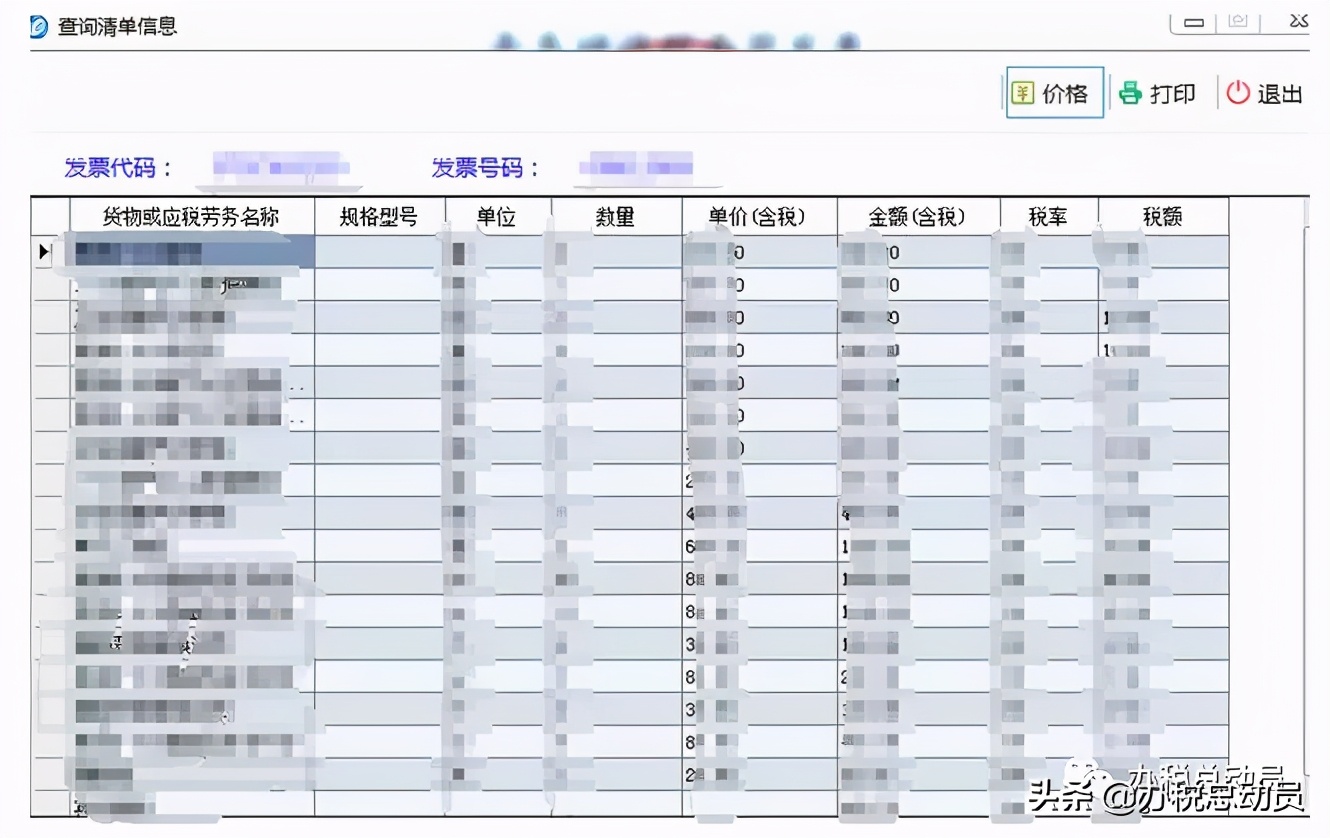Viewport: 1330px width, 838px height.
Task: Click the 单位 column header
Action: click(x=498, y=216)
